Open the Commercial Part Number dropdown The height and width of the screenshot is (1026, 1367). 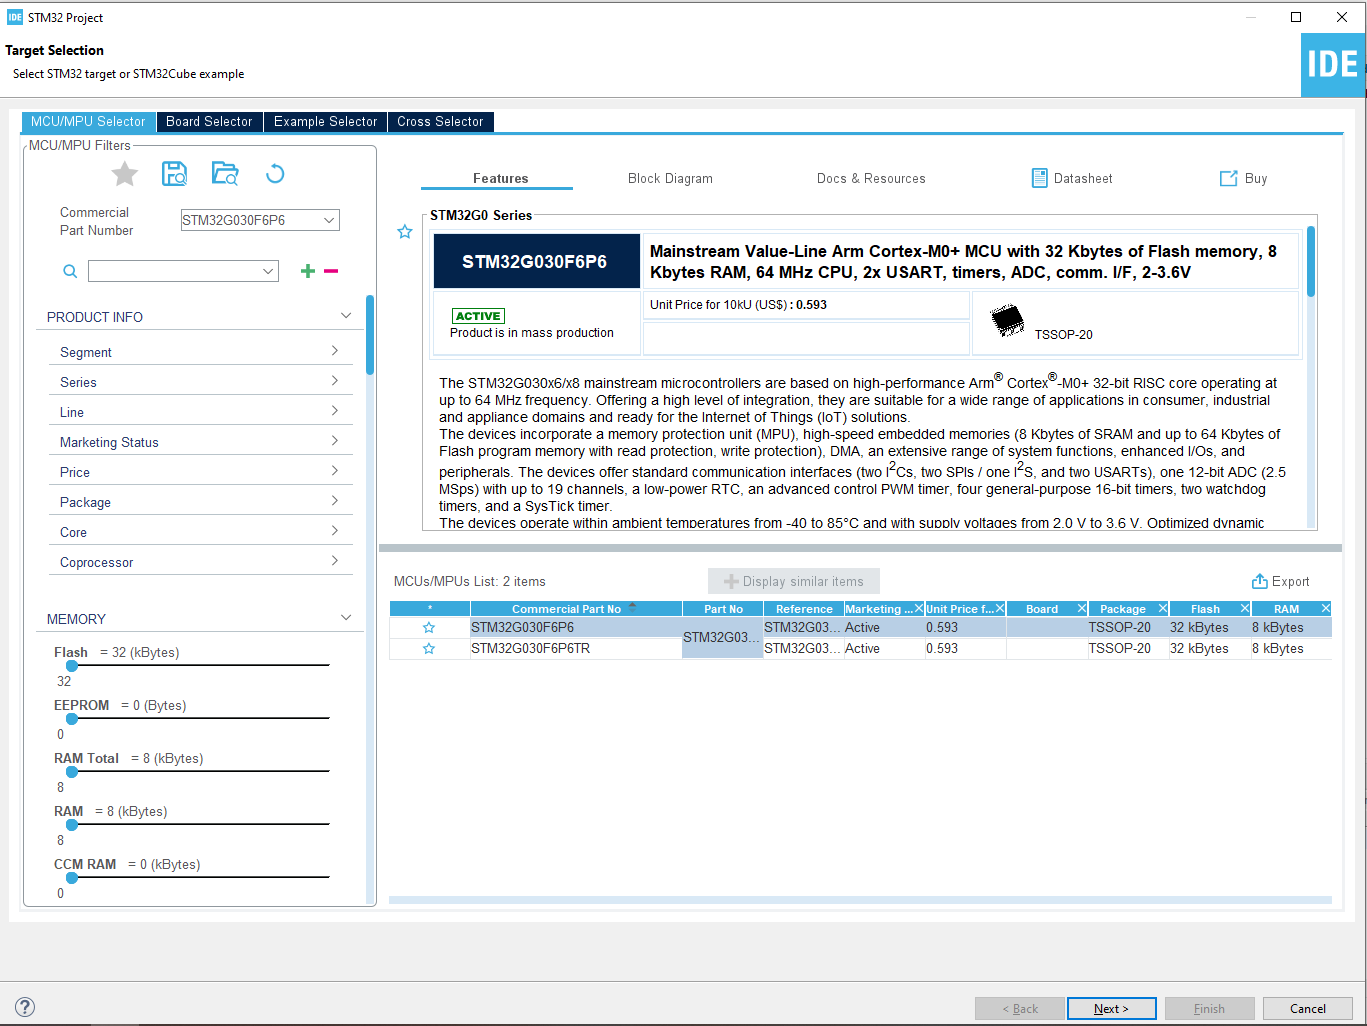329,220
